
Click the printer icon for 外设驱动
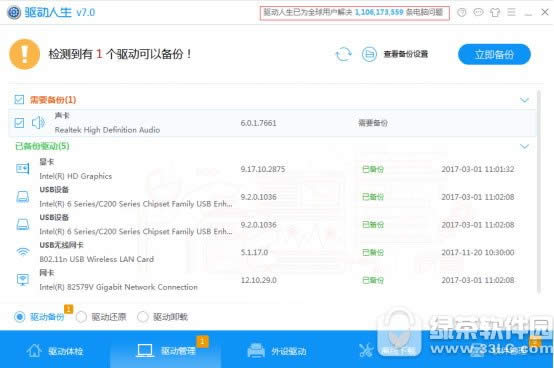click(x=256, y=351)
